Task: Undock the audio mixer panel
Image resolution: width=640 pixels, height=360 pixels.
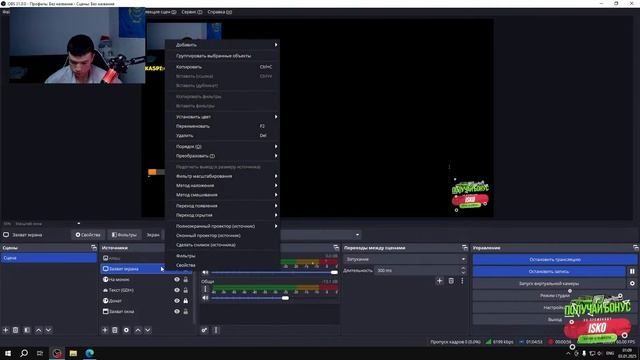Action: coord(336,248)
